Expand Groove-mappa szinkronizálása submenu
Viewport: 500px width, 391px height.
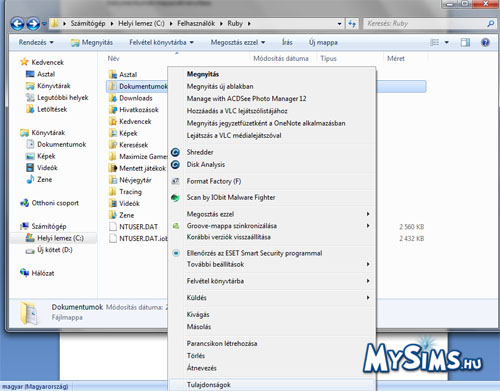point(368,226)
